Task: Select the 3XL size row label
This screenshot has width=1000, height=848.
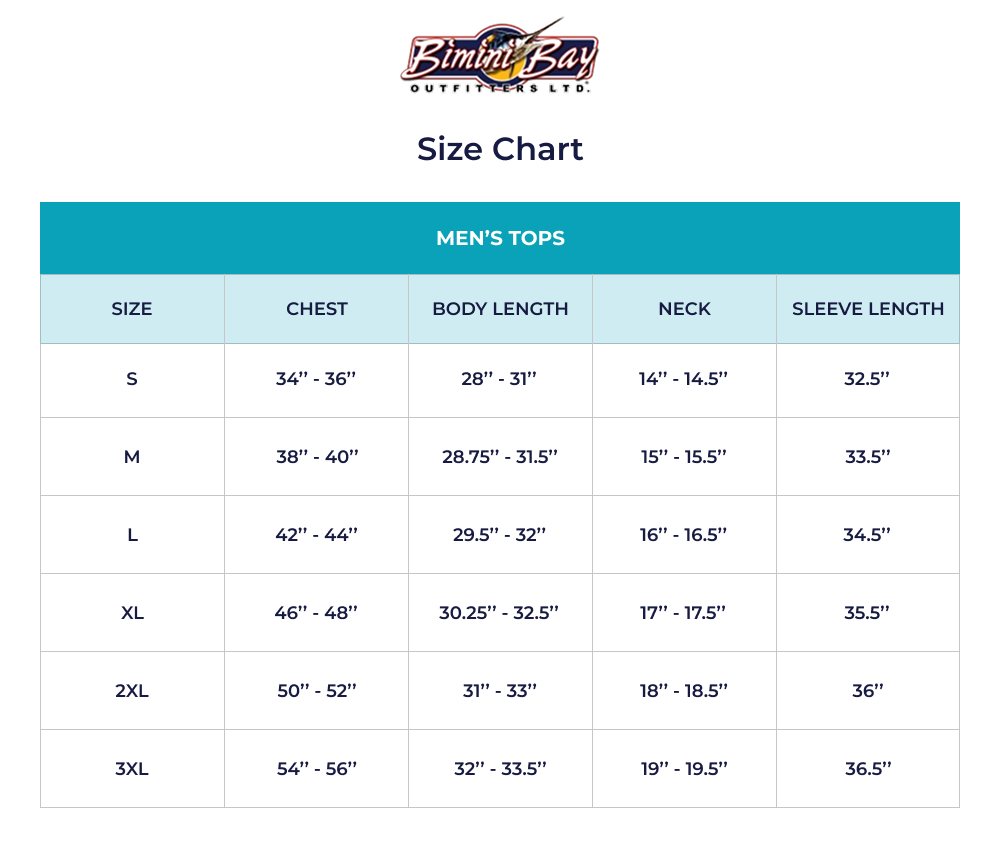Action: [132, 769]
